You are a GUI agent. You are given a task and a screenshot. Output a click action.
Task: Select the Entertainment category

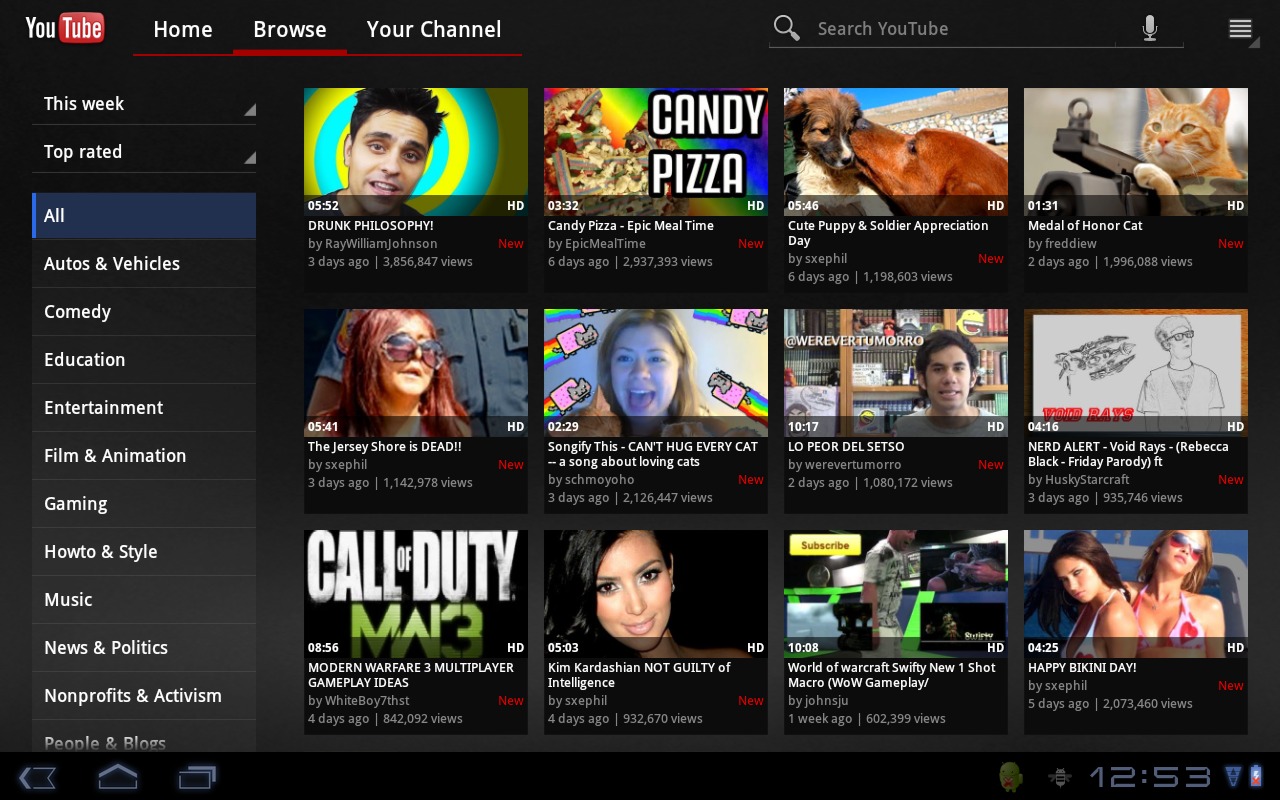(x=144, y=408)
